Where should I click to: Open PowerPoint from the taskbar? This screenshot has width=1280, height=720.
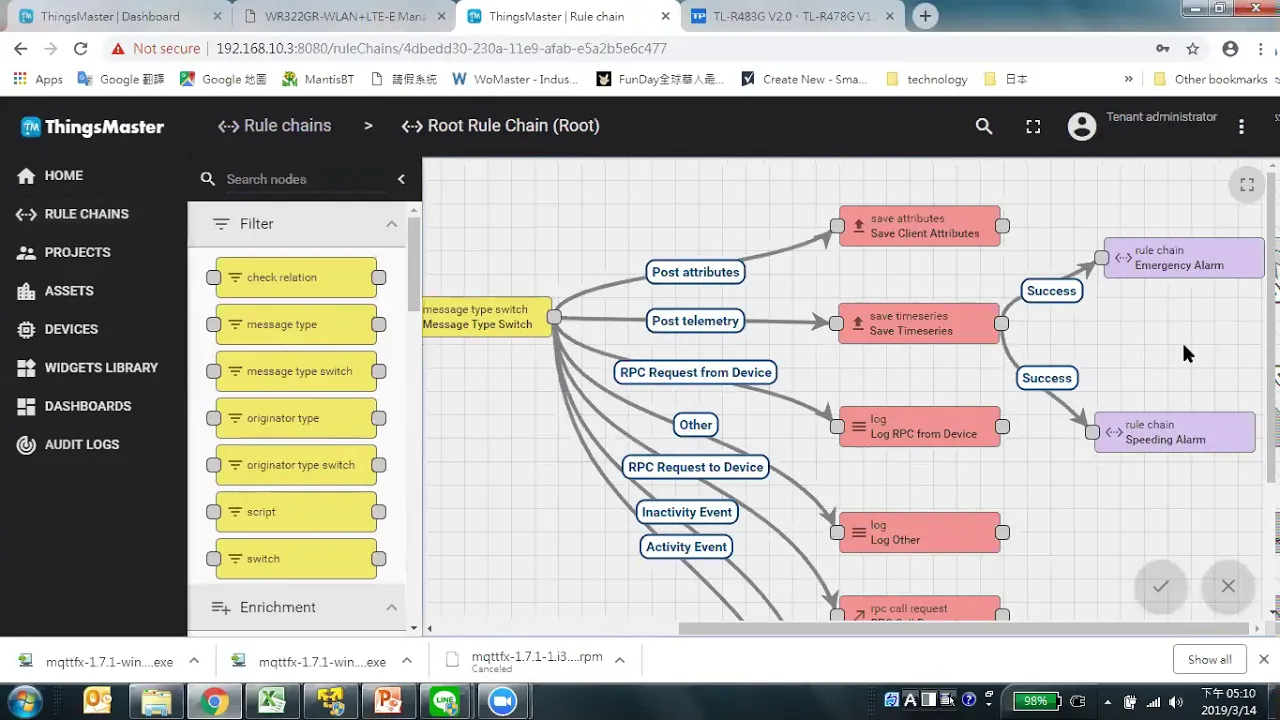[x=387, y=701]
